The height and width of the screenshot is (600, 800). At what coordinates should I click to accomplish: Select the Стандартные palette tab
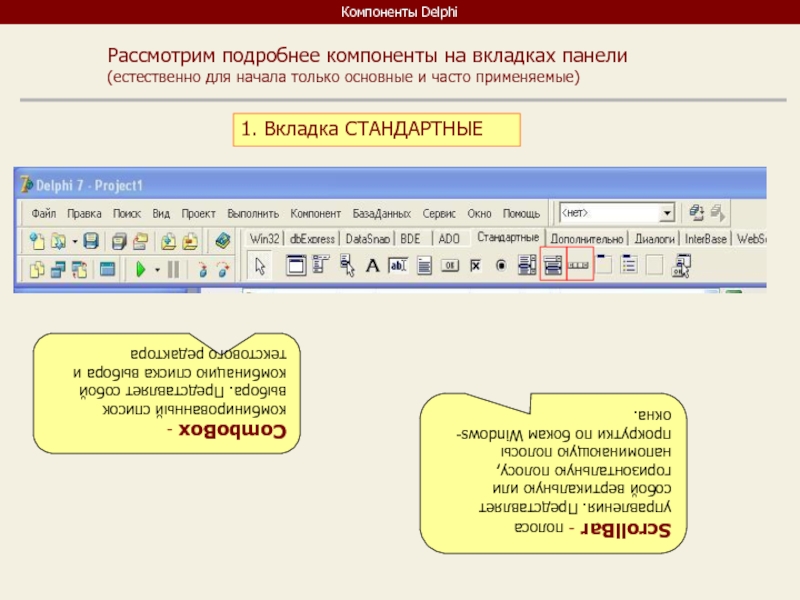click(x=508, y=237)
